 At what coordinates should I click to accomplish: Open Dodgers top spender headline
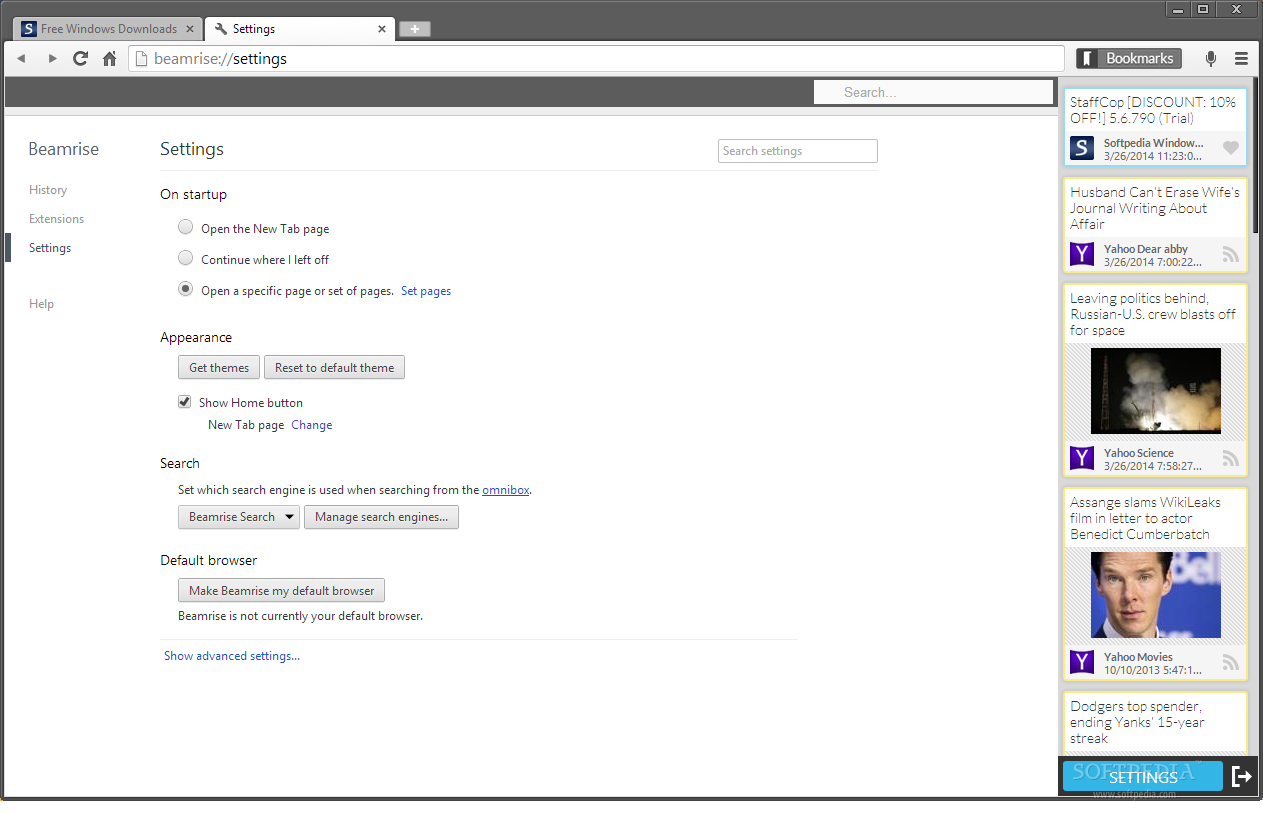tap(1137, 722)
